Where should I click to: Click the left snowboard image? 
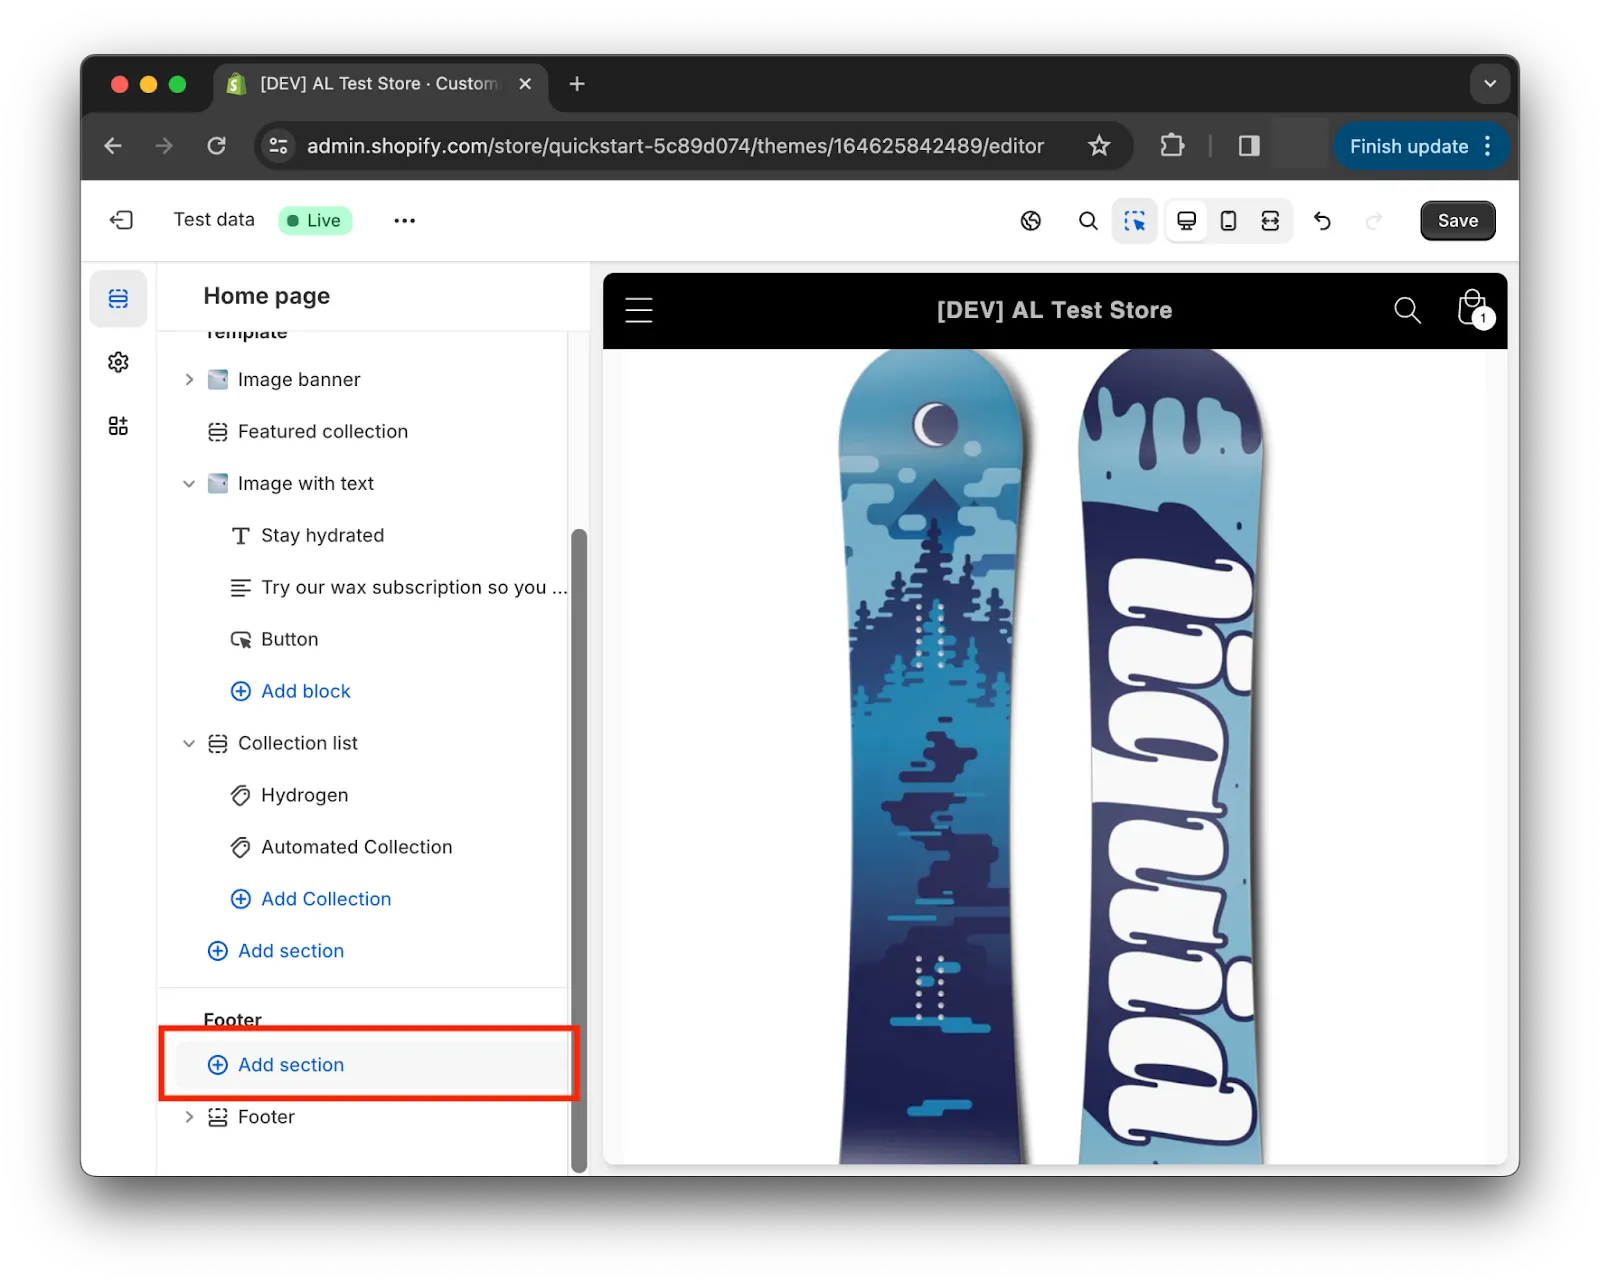pos(932,756)
